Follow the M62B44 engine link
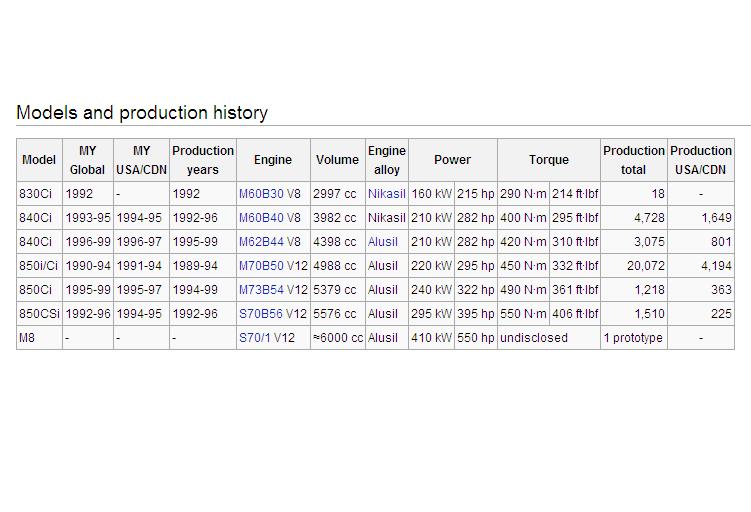 tap(261, 242)
